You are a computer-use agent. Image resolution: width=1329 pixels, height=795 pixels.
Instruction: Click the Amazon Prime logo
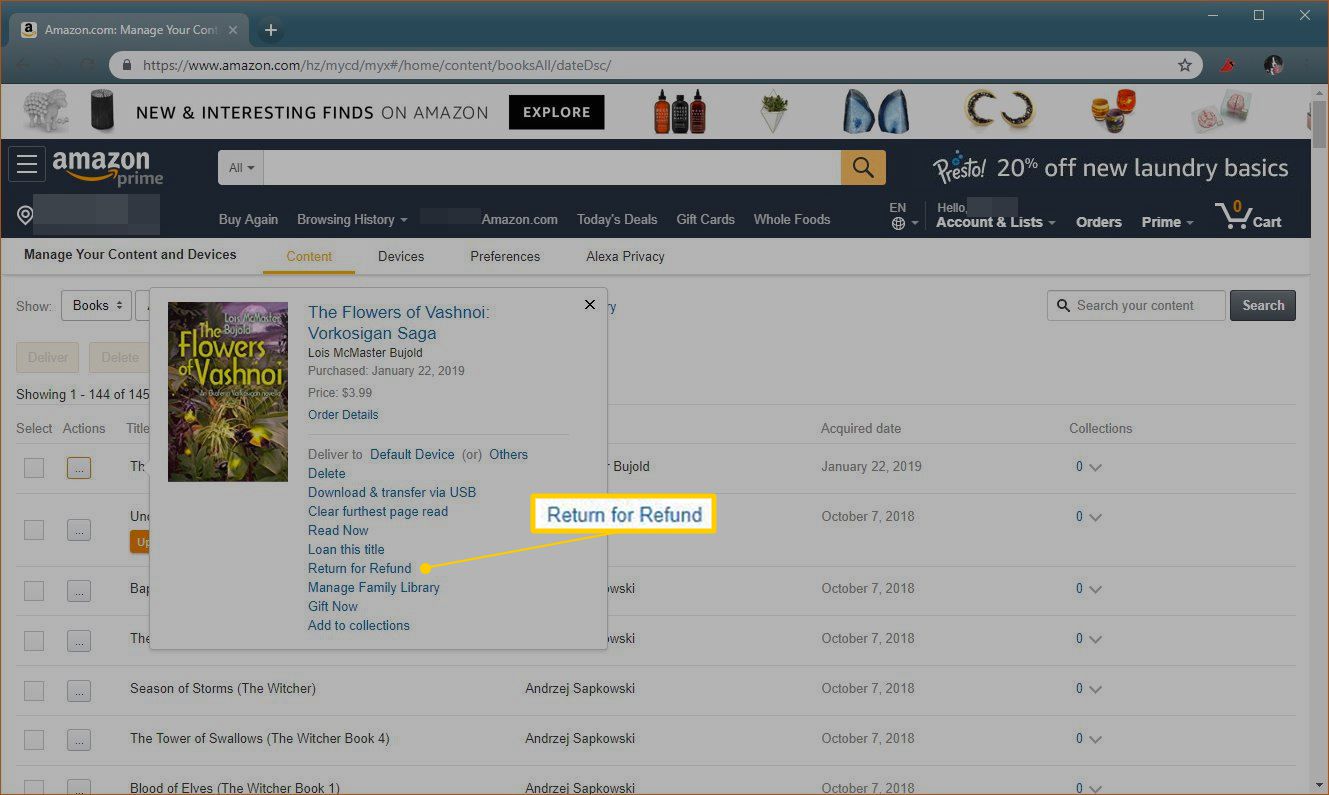tap(108, 167)
